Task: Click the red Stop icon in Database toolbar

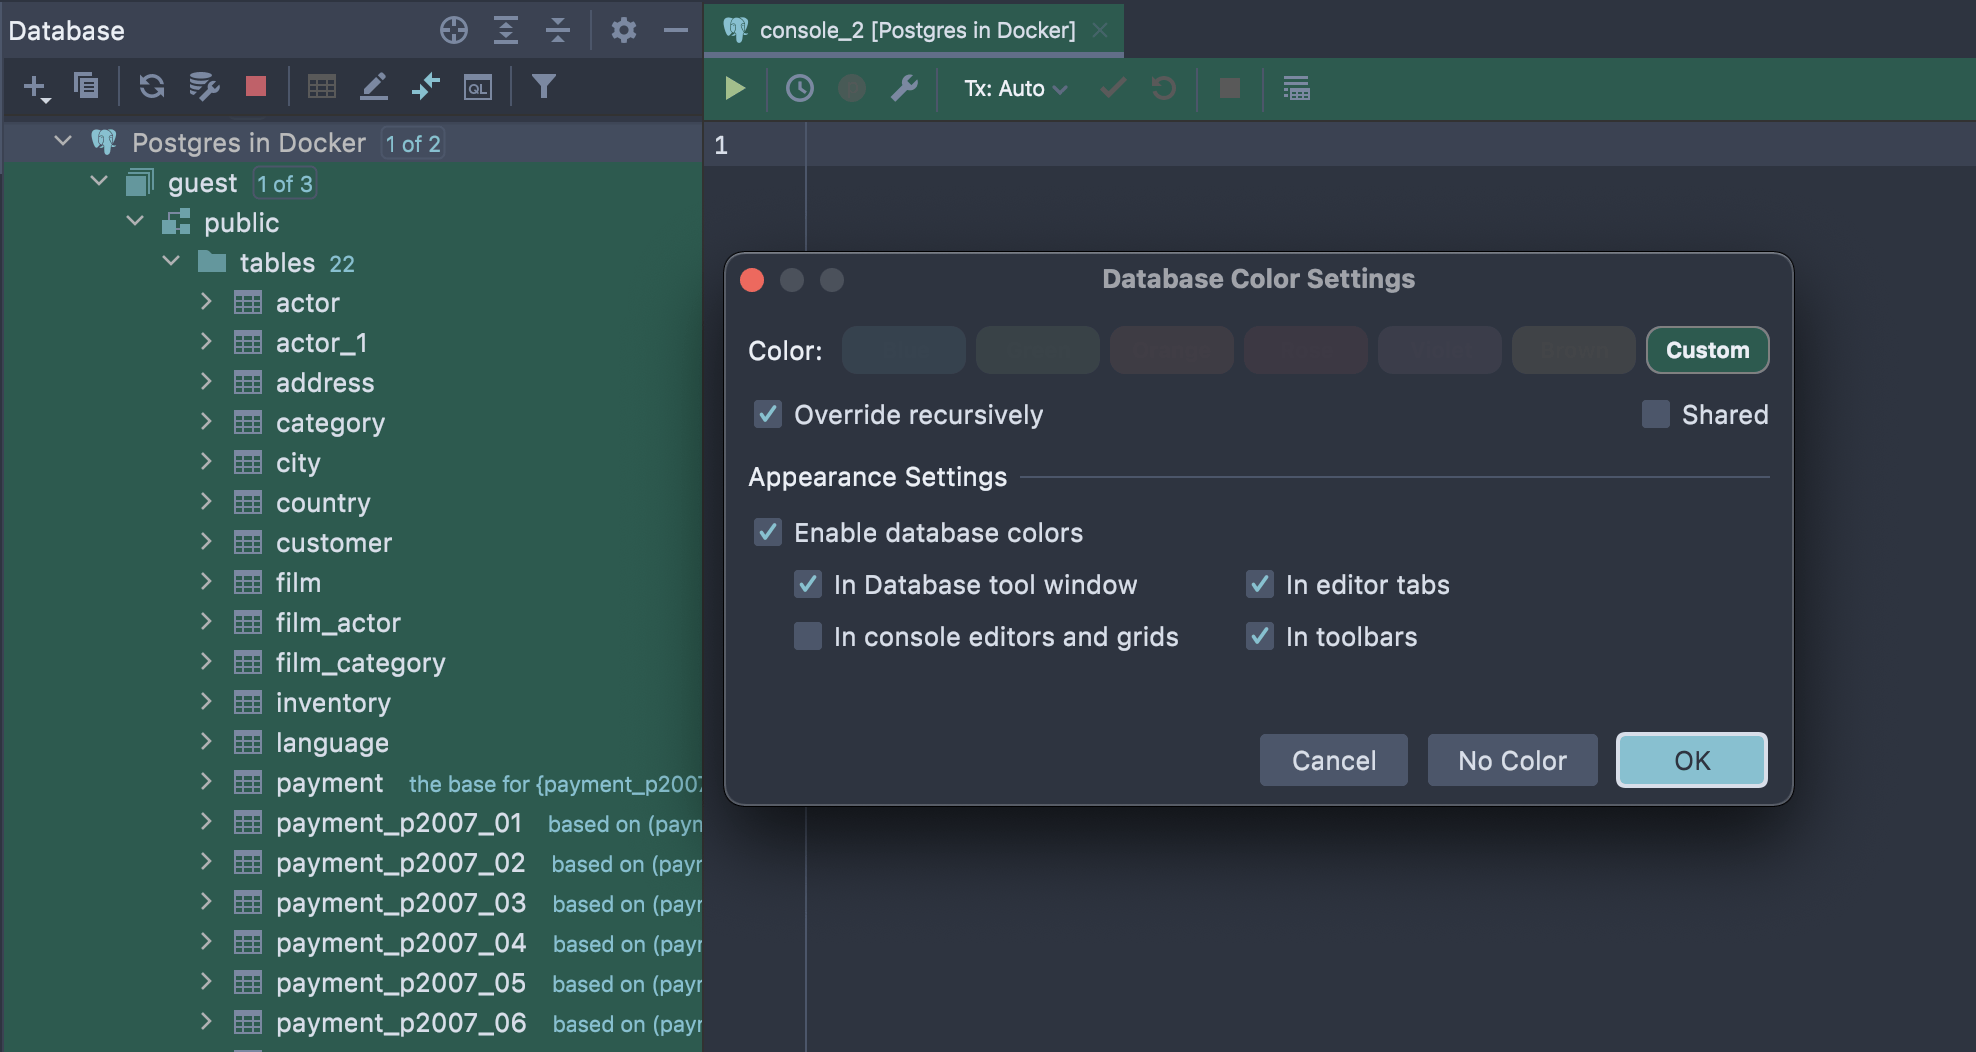Action: [256, 87]
